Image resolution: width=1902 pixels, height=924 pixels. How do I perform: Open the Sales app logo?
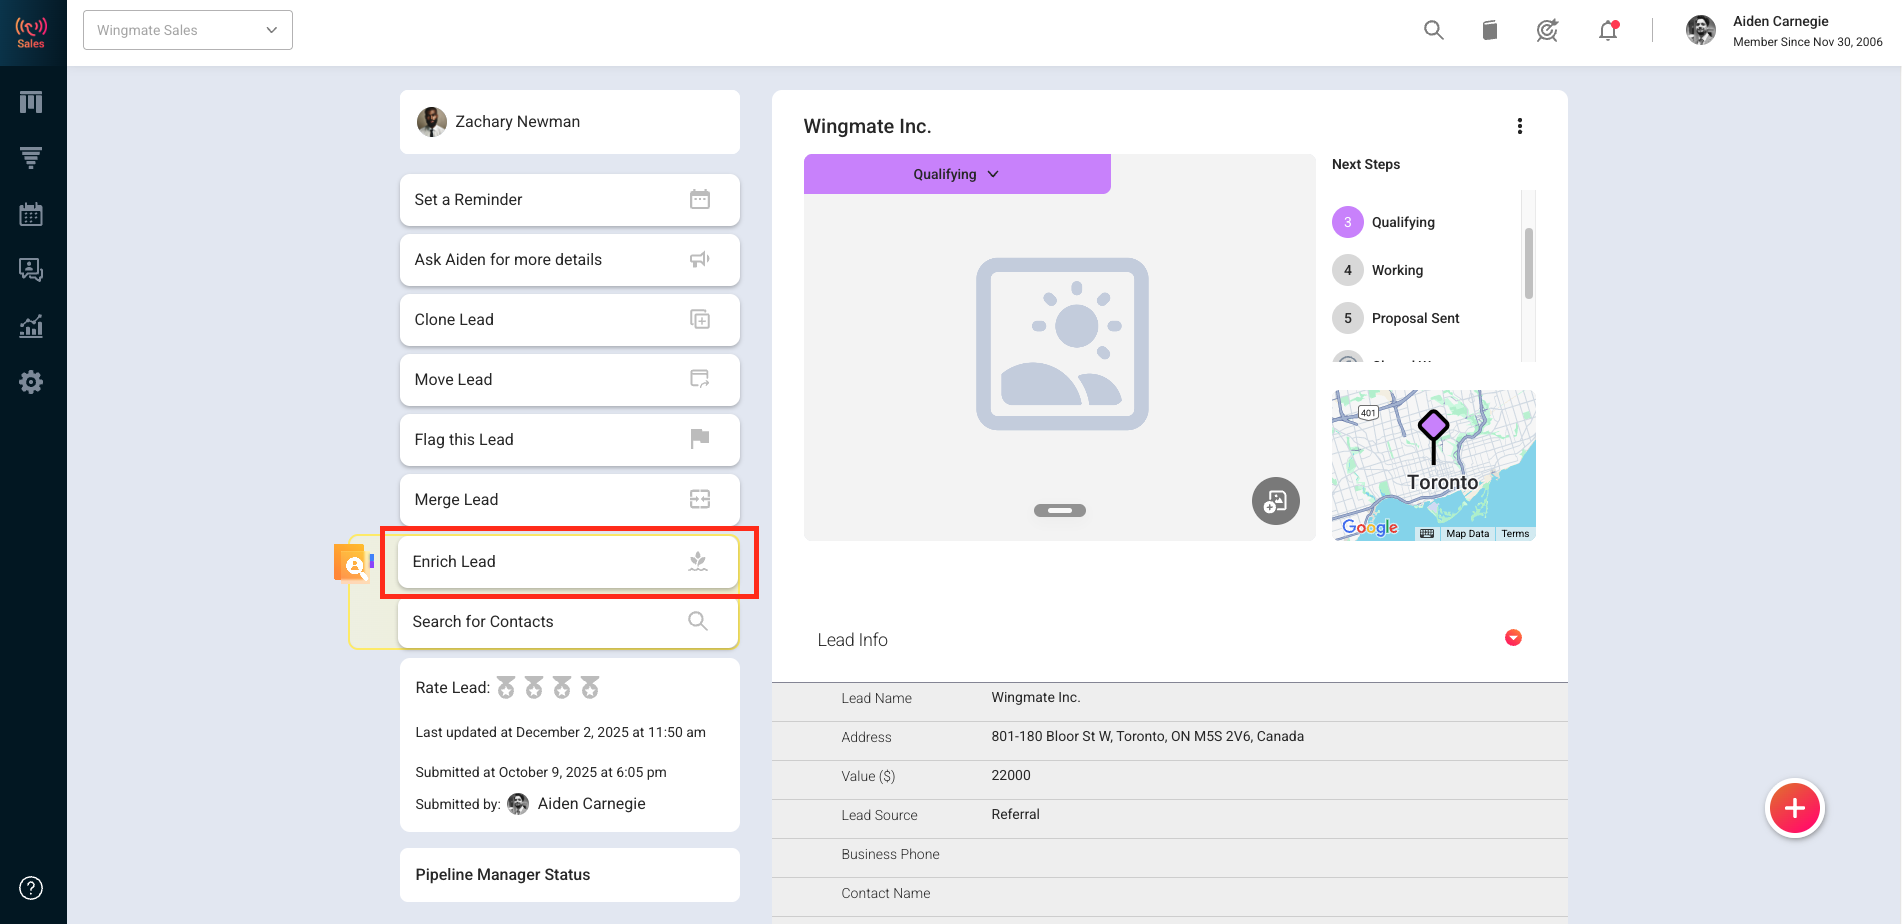pyautogui.click(x=31, y=32)
